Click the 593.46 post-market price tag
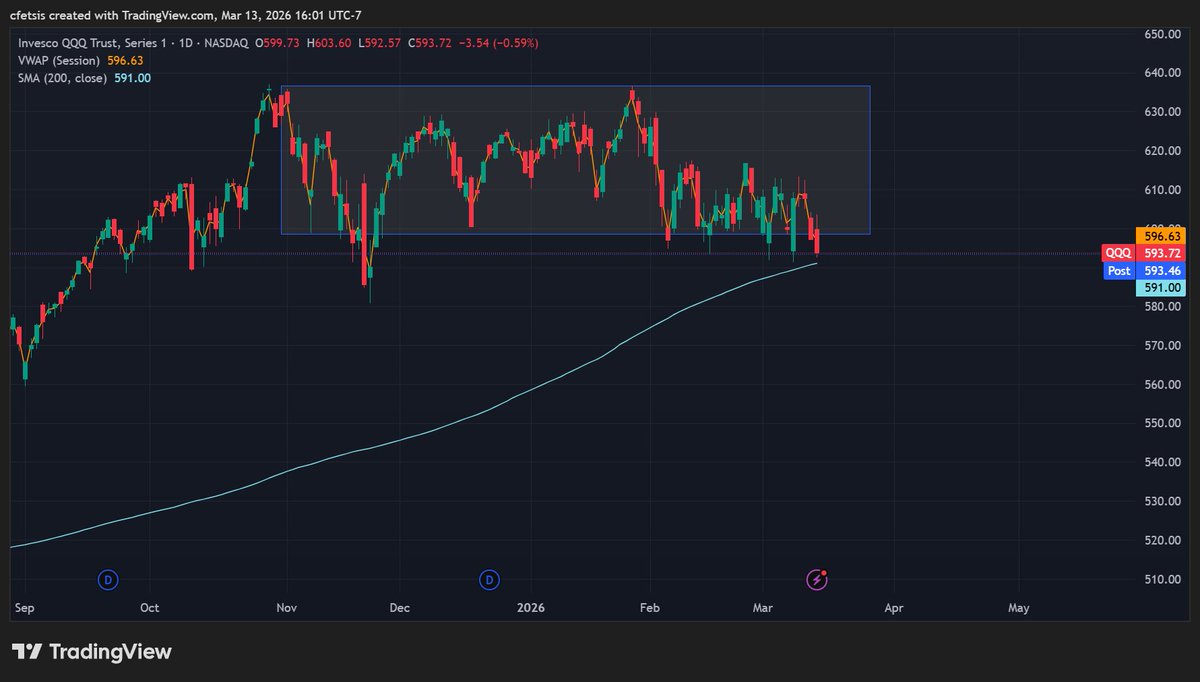 [x=1160, y=271]
